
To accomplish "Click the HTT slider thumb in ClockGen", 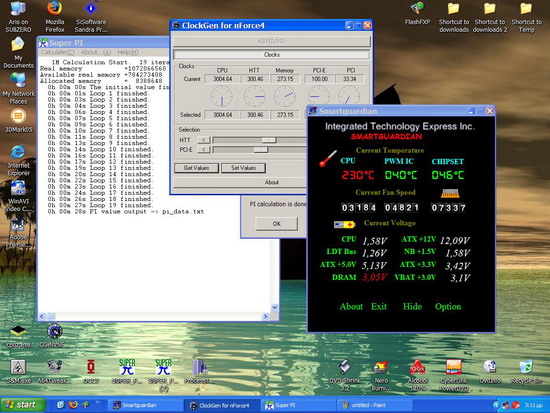I will [x=269, y=140].
